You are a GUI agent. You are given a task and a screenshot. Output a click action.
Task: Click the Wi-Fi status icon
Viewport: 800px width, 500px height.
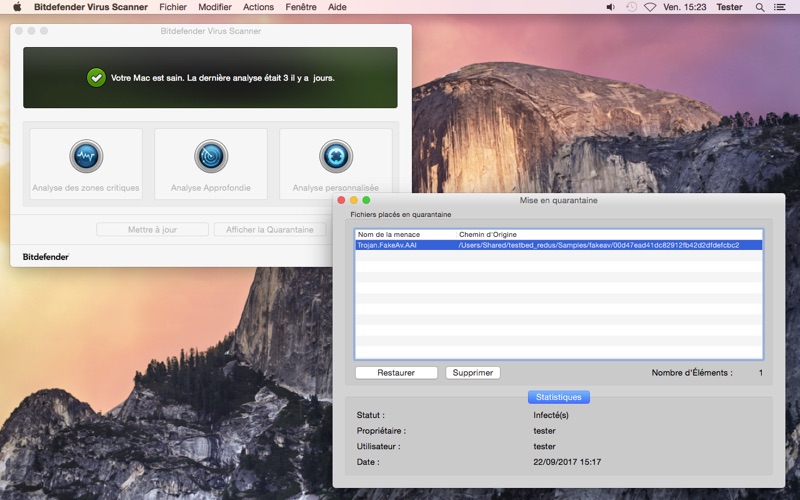tap(650, 7)
